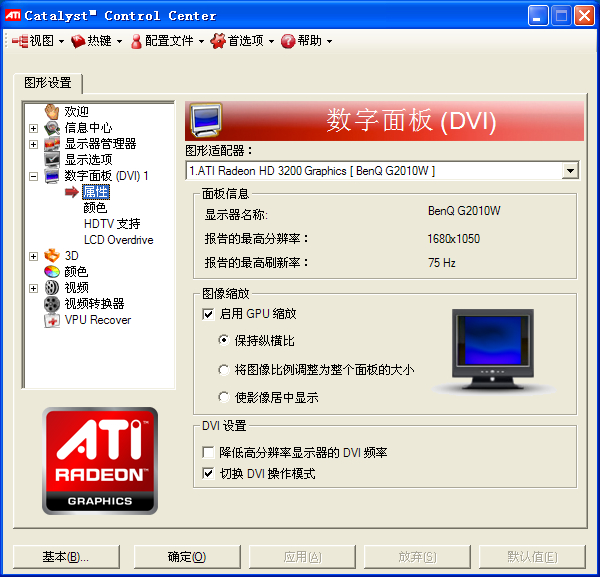
Task: Click the 应用(A) button
Action: click(x=302, y=557)
